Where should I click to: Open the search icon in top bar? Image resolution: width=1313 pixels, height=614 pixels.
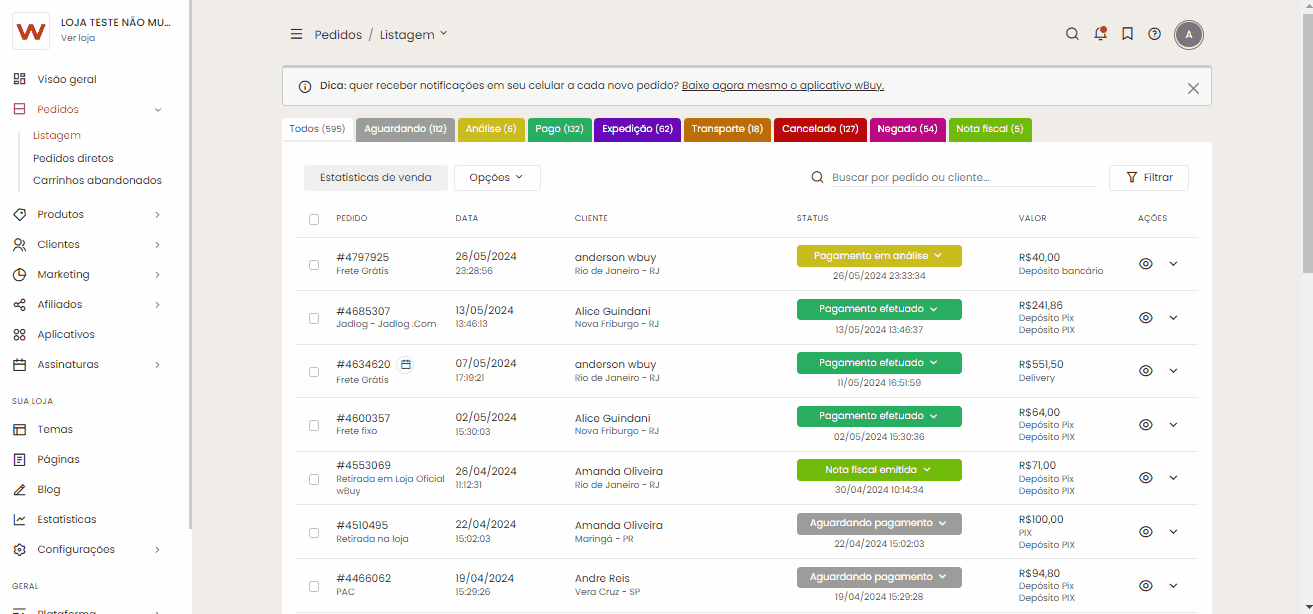click(x=1072, y=34)
